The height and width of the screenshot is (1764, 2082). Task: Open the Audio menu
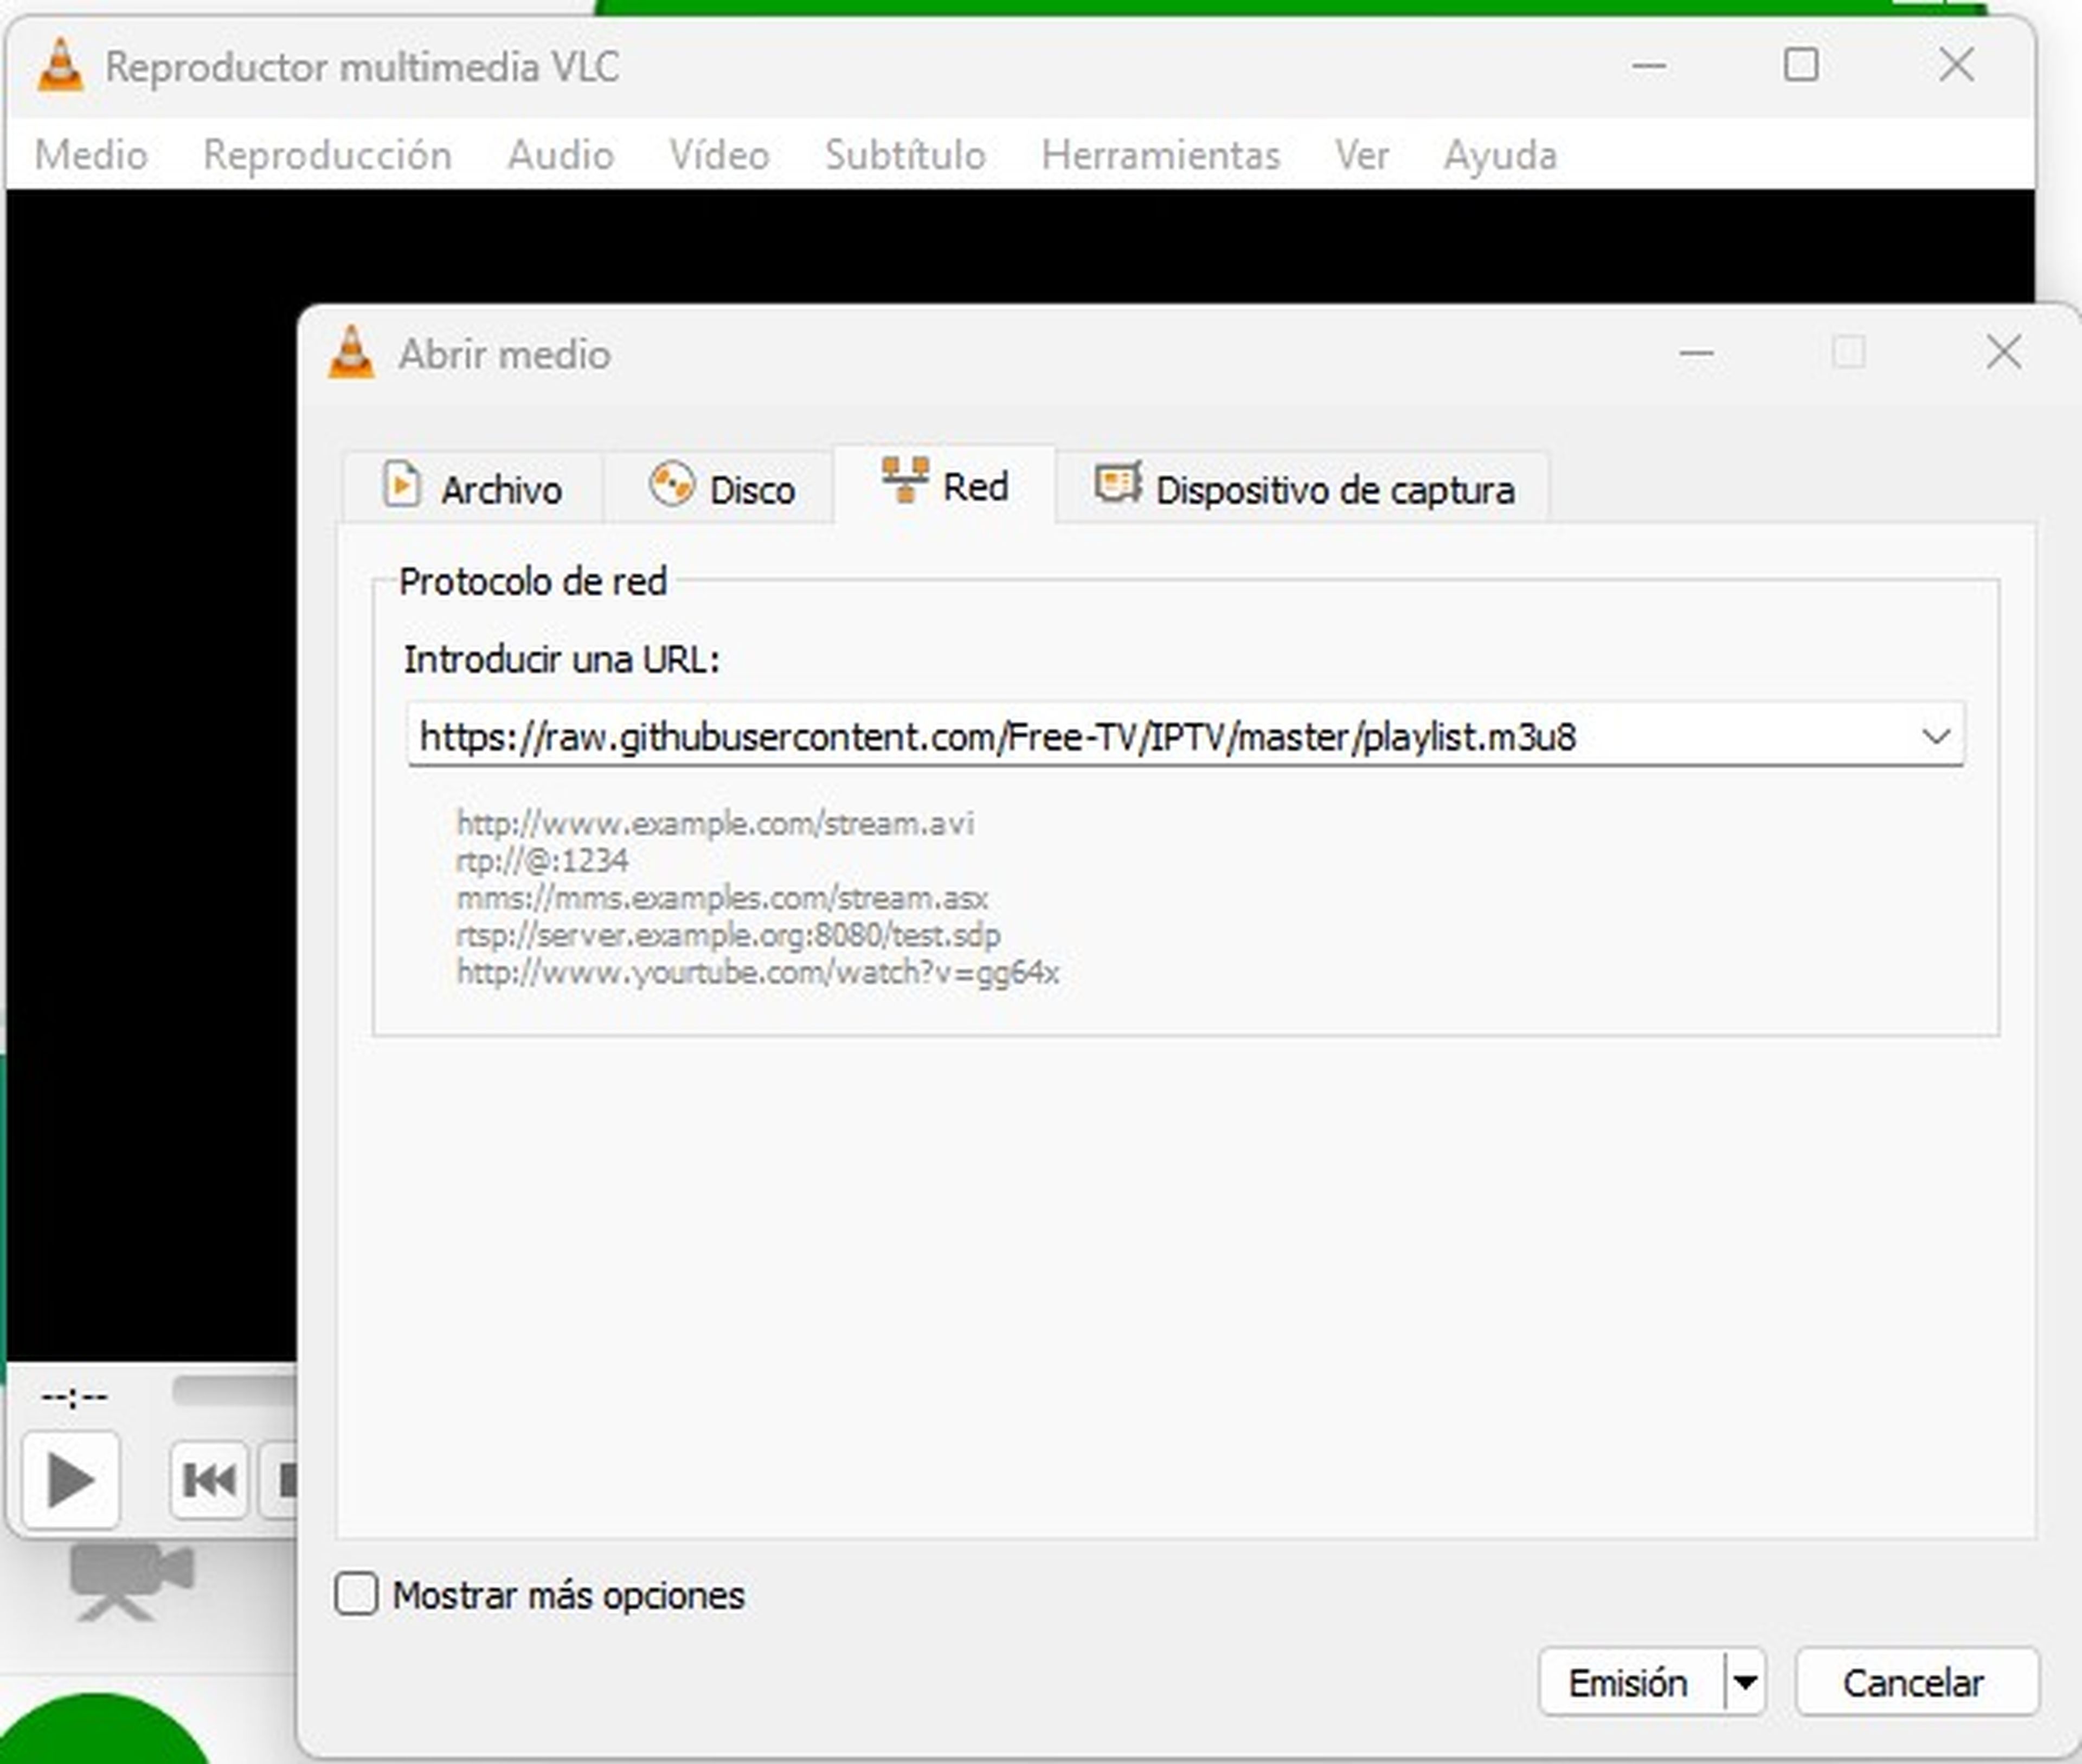(x=560, y=155)
